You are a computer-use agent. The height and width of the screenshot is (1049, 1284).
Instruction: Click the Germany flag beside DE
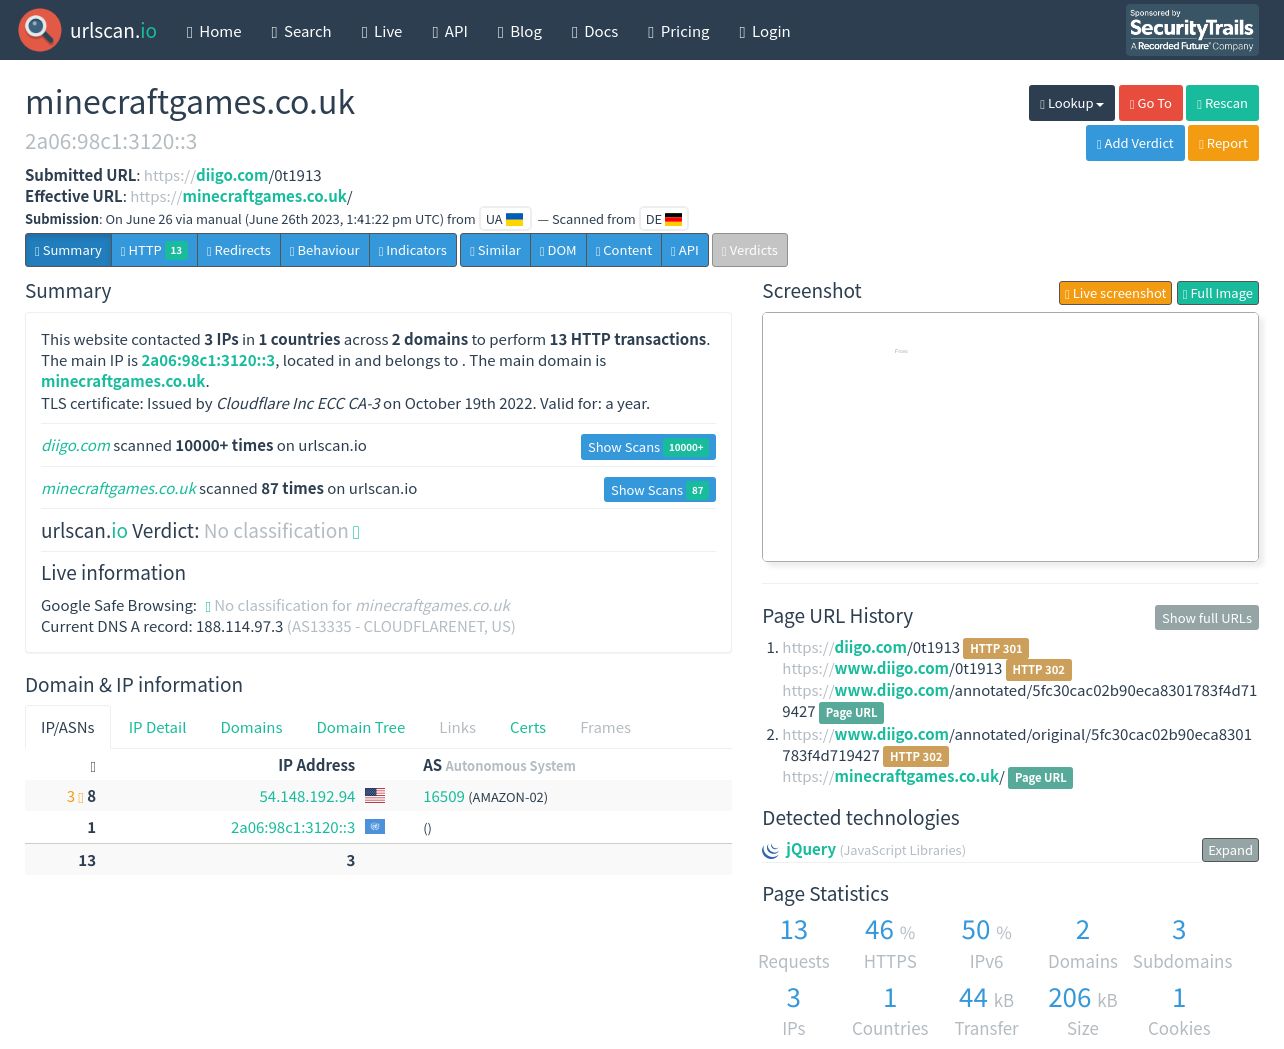[x=674, y=219]
